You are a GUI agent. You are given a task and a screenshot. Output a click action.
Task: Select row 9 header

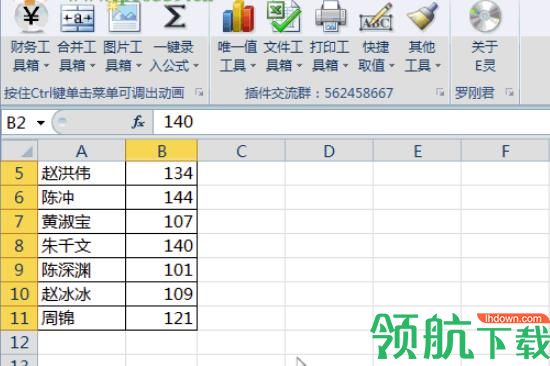pos(19,270)
